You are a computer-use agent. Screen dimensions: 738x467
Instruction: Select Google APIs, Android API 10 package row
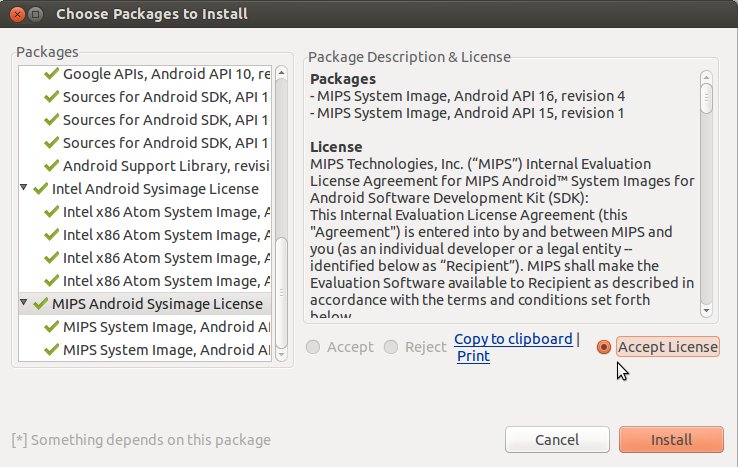point(145,74)
